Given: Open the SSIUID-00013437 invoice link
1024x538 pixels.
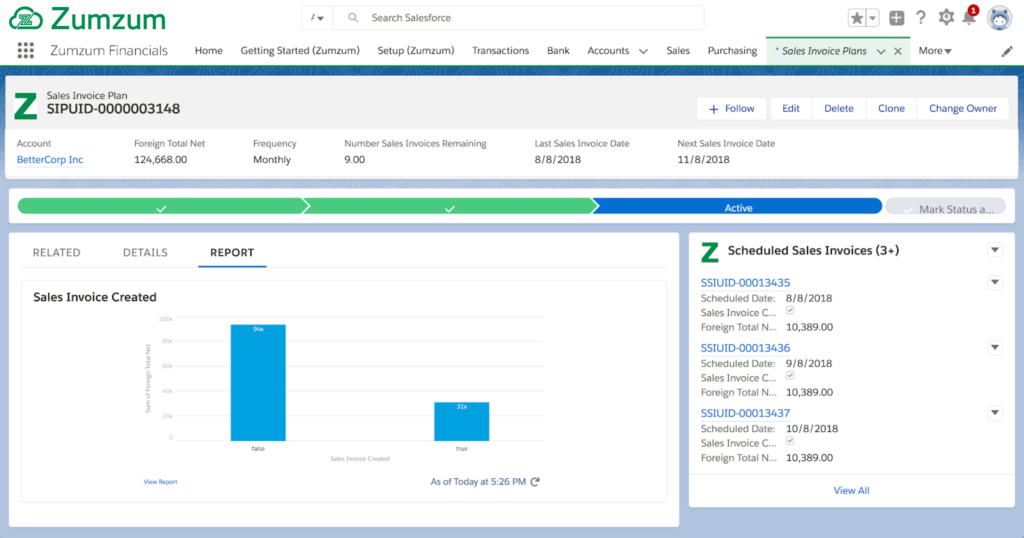Looking at the screenshot, I should (745, 413).
